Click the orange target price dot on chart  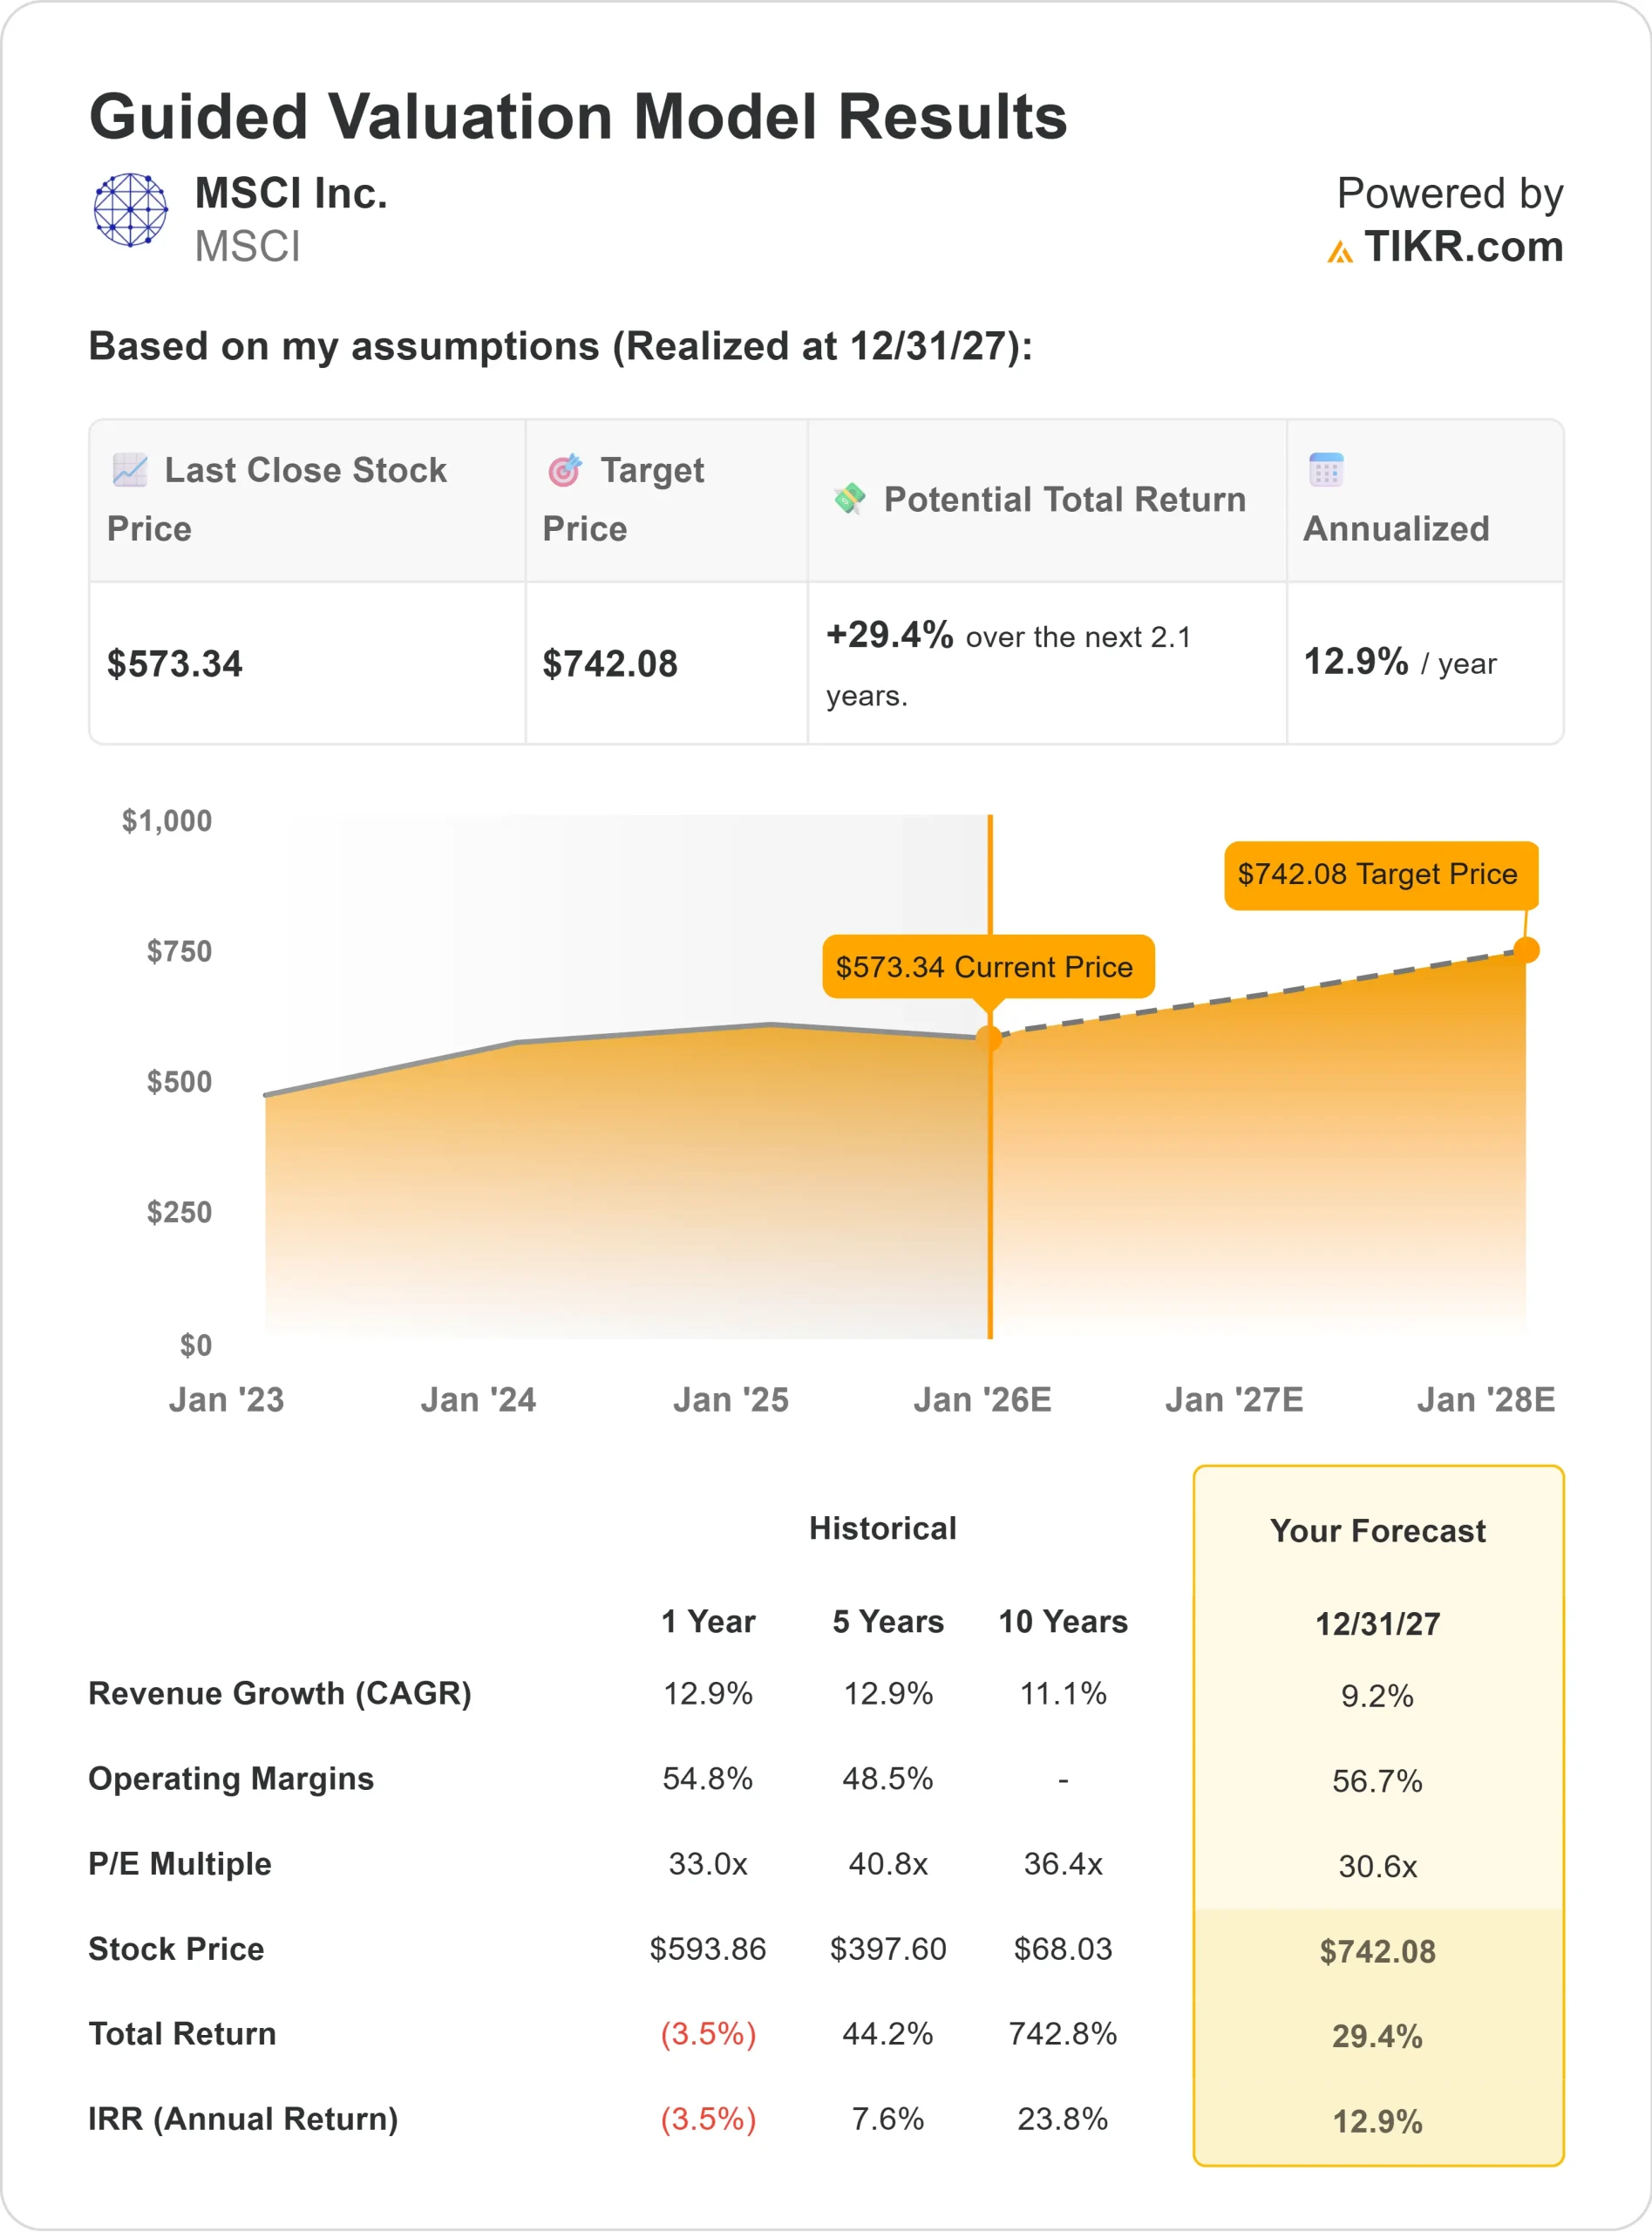pyautogui.click(x=1526, y=950)
